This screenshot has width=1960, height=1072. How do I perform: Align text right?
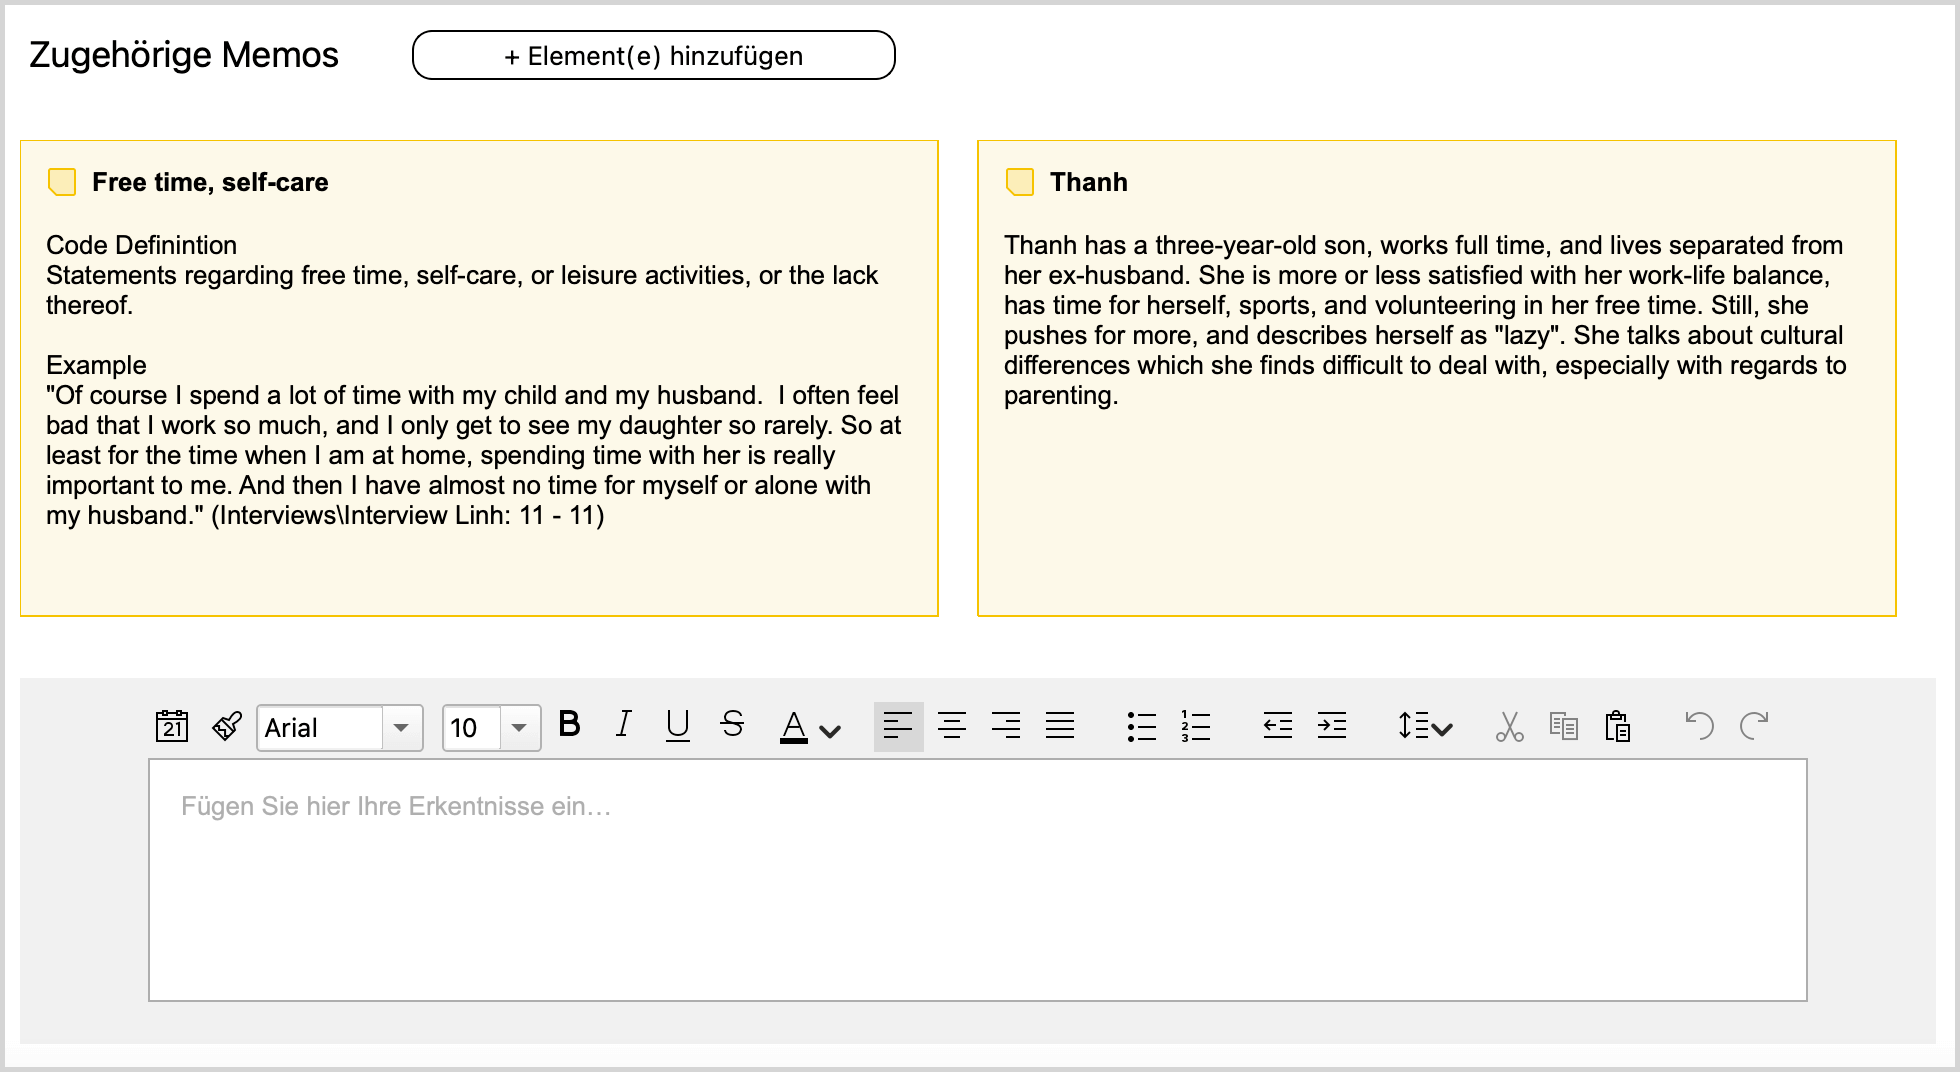pyautogui.click(x=1006, y=726)
